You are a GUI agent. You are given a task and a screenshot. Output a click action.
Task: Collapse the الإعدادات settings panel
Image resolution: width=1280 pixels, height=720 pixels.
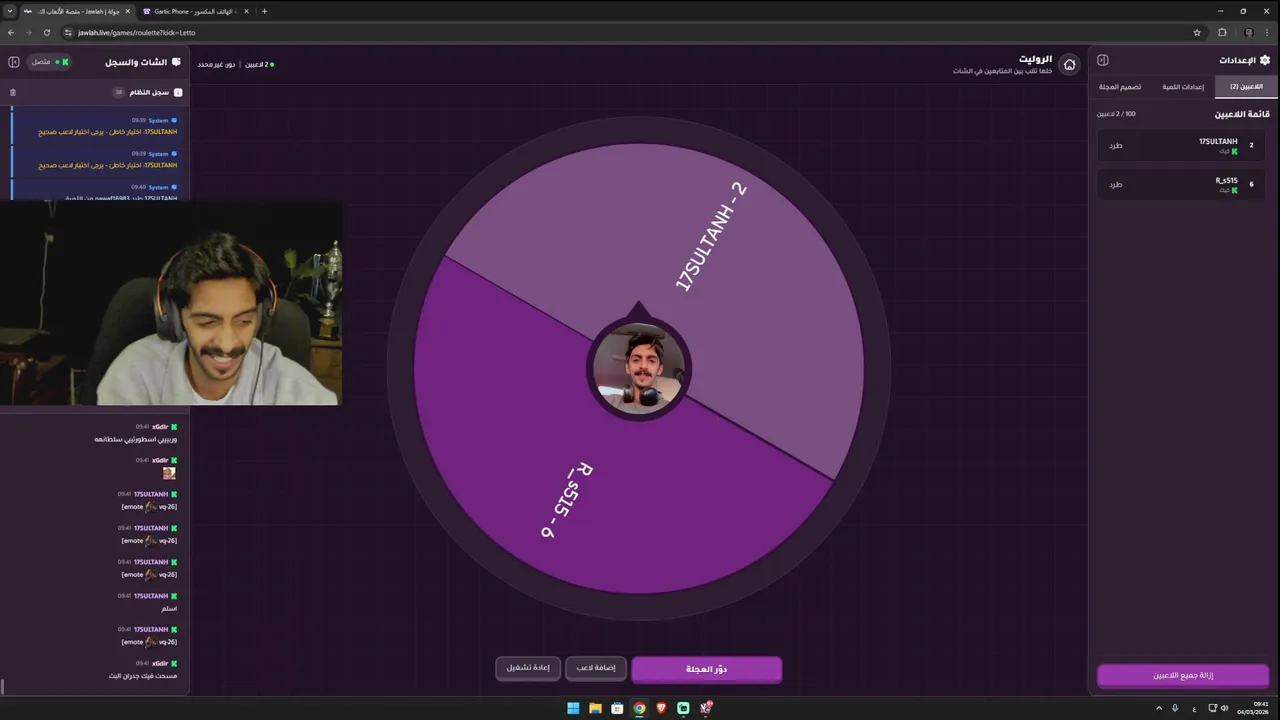[1103, 61]
